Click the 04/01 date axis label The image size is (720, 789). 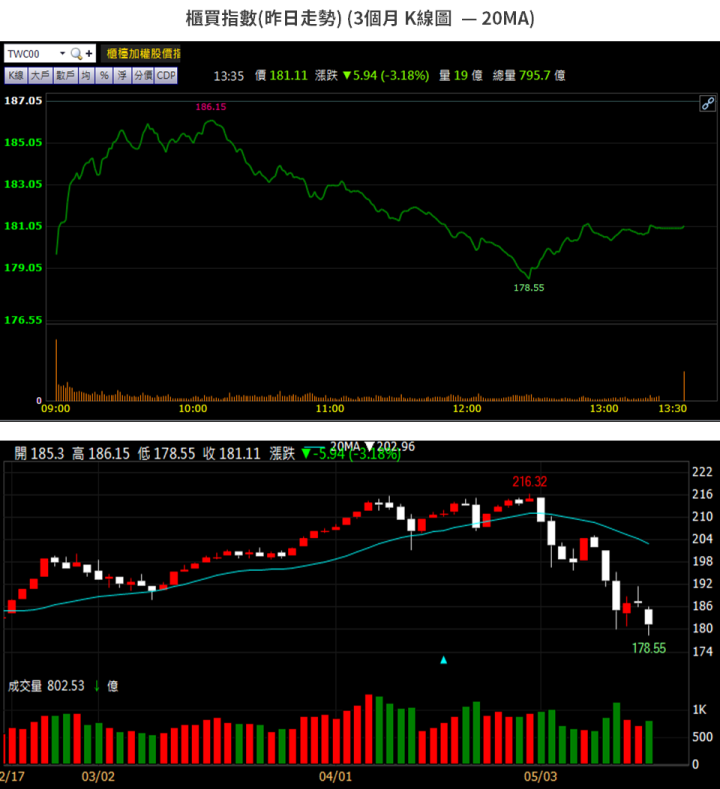[335, 776]
